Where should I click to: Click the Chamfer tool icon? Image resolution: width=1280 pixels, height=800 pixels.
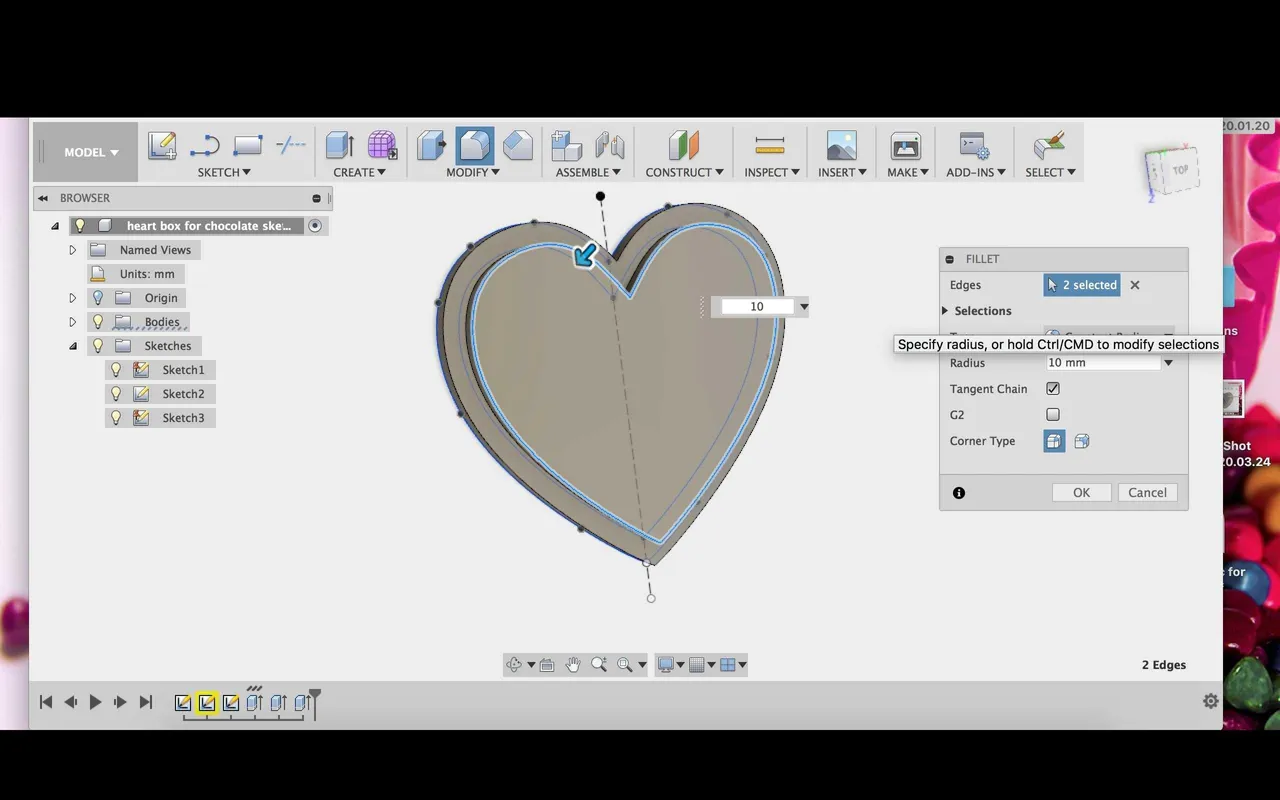click(x=518, y=146)
